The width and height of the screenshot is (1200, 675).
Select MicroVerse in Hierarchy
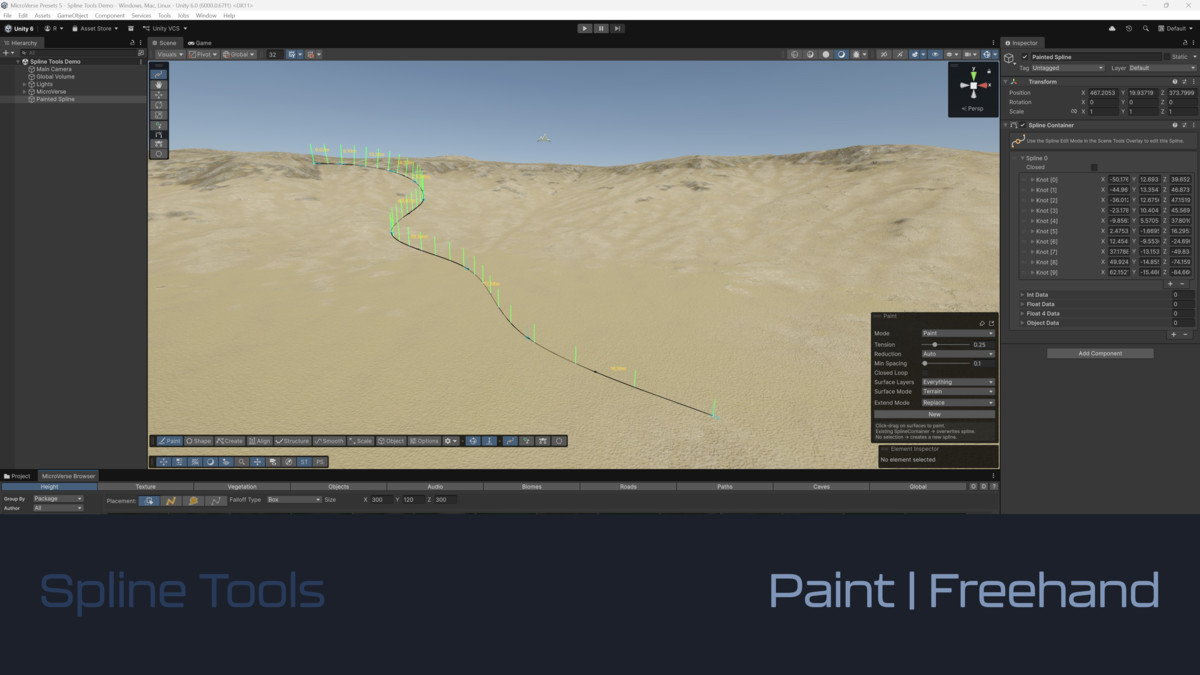tap(51, 92)
